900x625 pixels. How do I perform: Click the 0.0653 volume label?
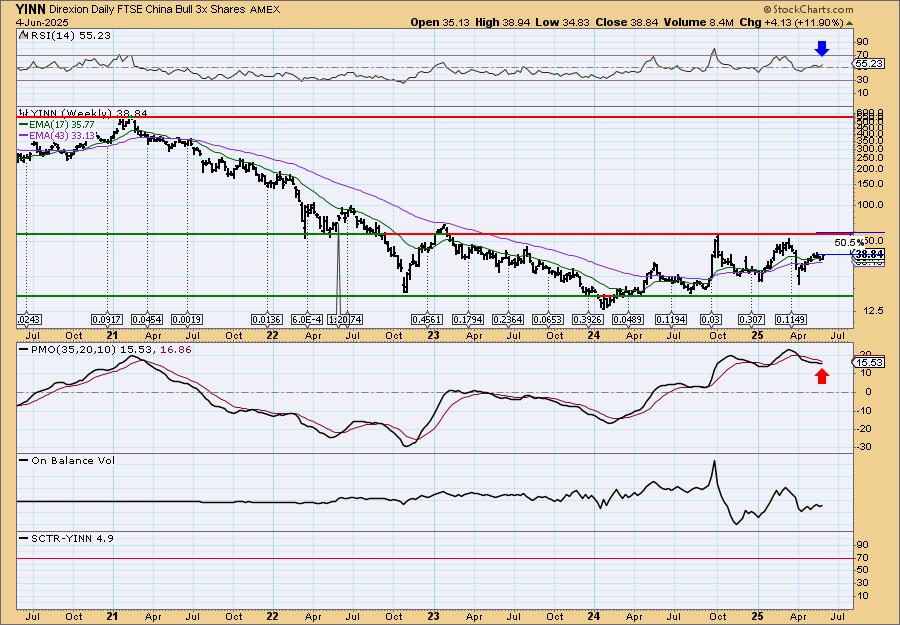tap(548, 319)
